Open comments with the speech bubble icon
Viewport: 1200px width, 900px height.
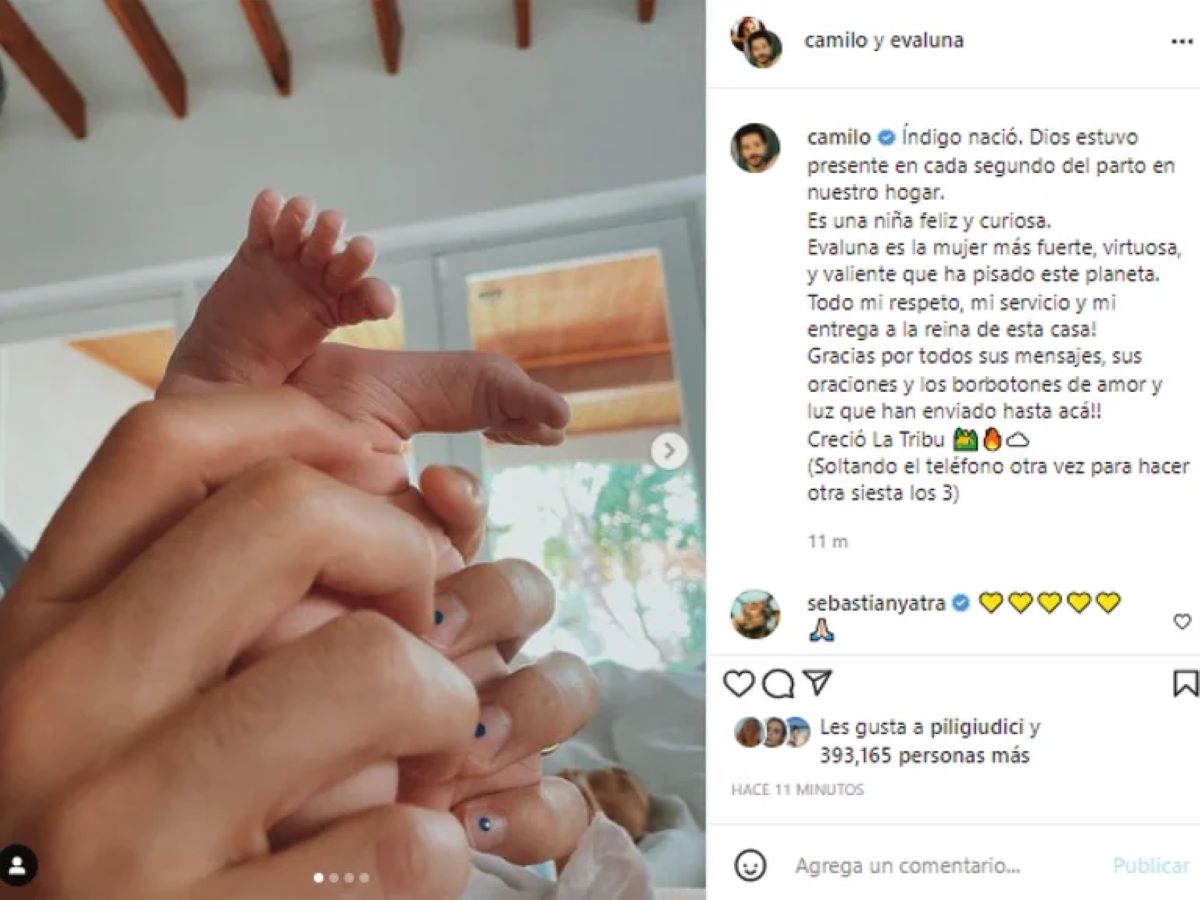click(x=778, y=684)
